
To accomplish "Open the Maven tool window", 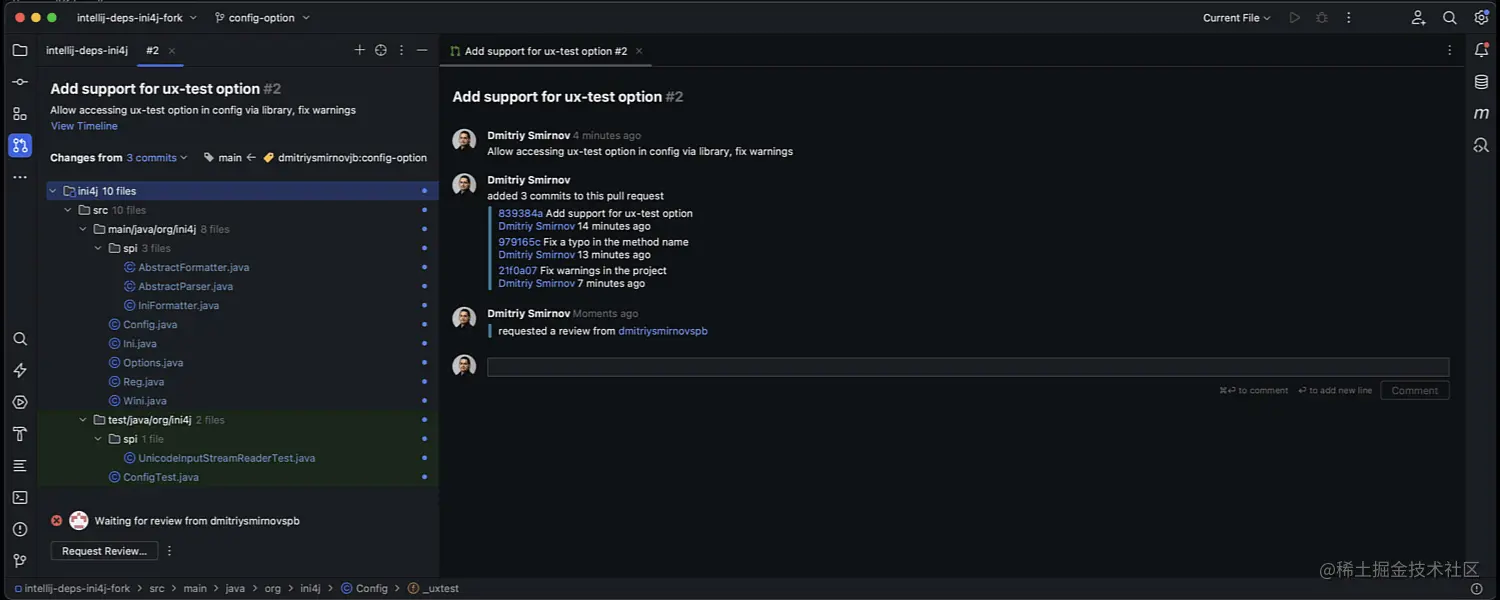I will [x=1482, y=113].
